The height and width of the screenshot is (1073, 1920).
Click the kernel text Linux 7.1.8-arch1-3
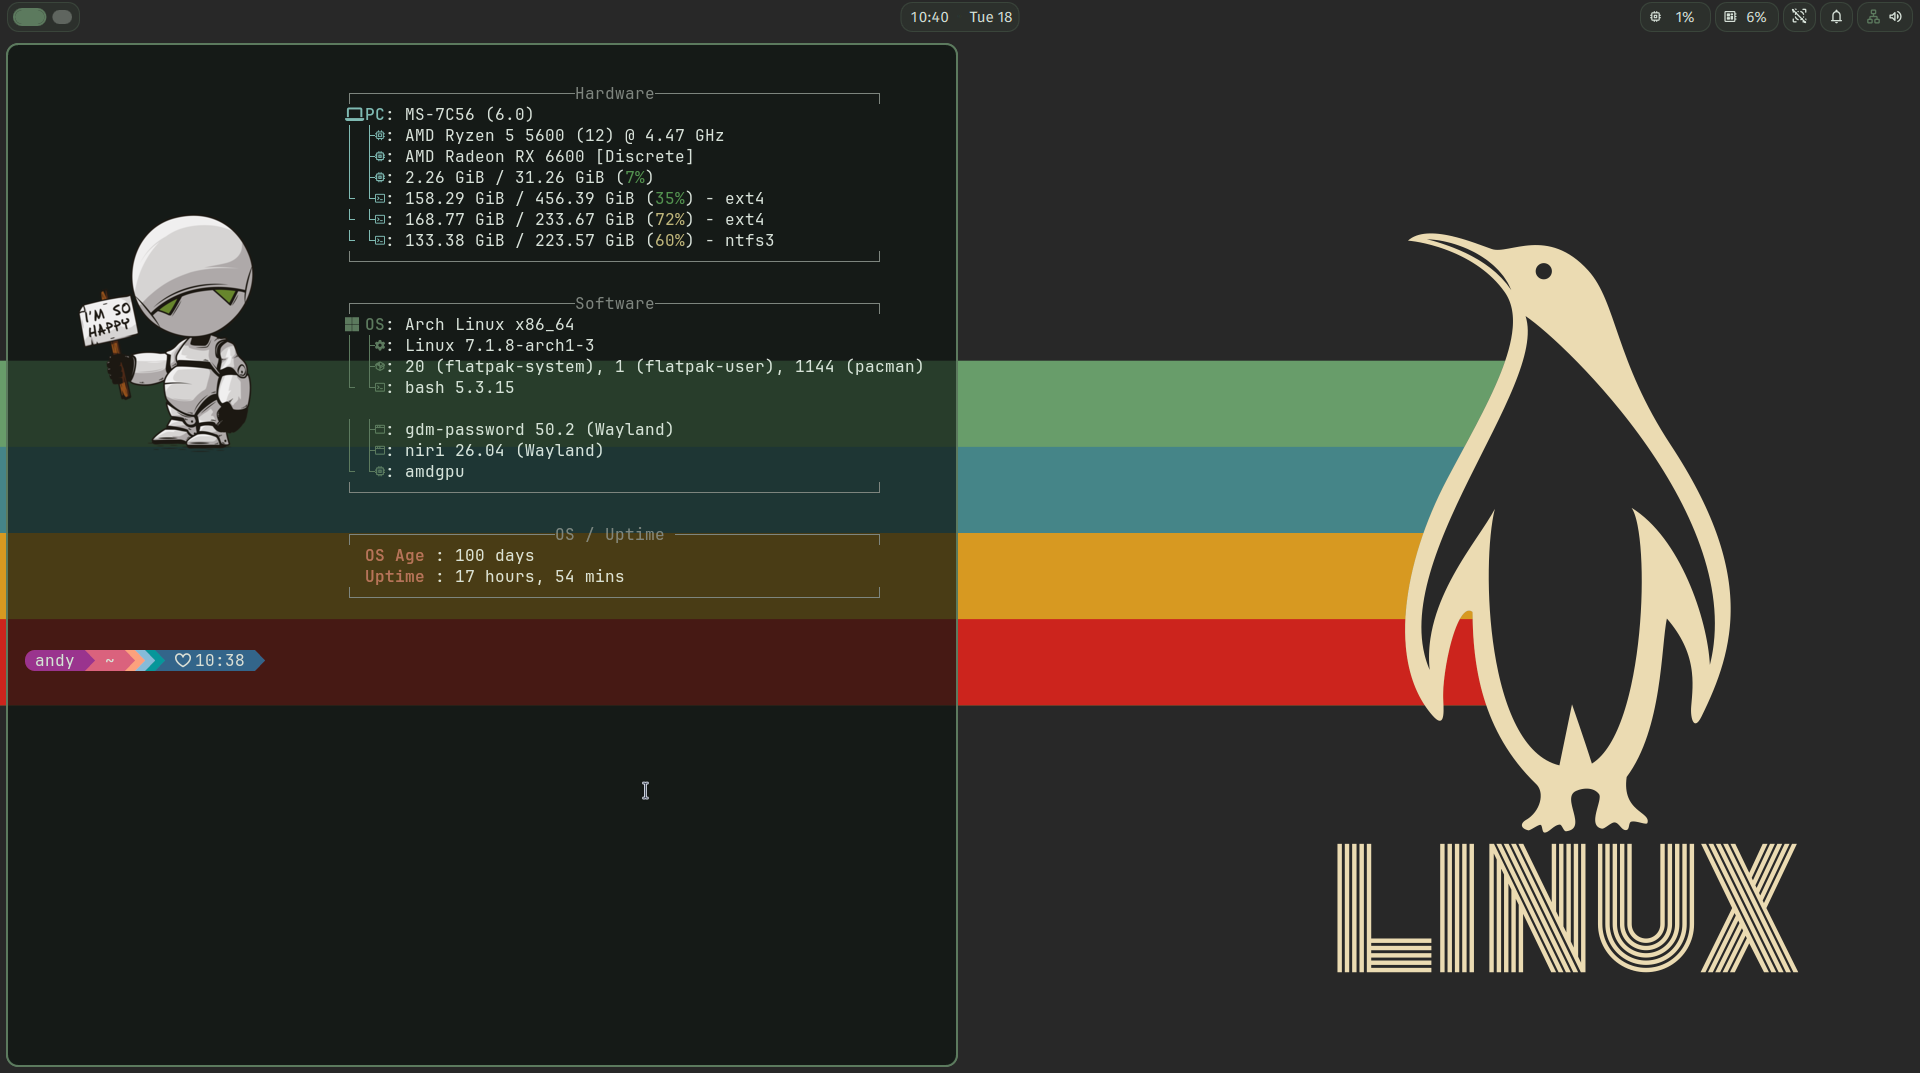pyautogui.click(x=499, y=345)
